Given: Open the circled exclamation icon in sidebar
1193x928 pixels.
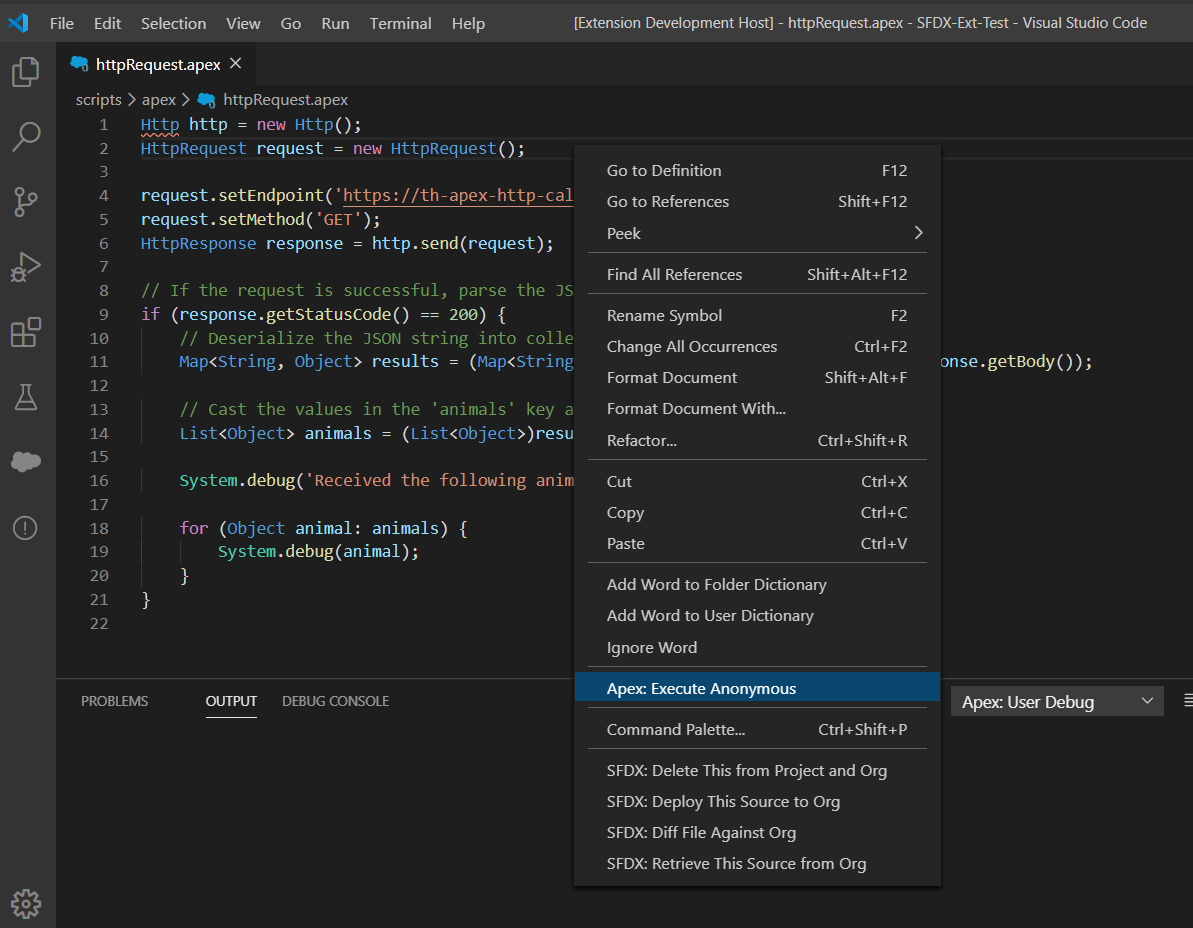Looking at the screenshot, I should pyautogui.click(x=26, y=528).
